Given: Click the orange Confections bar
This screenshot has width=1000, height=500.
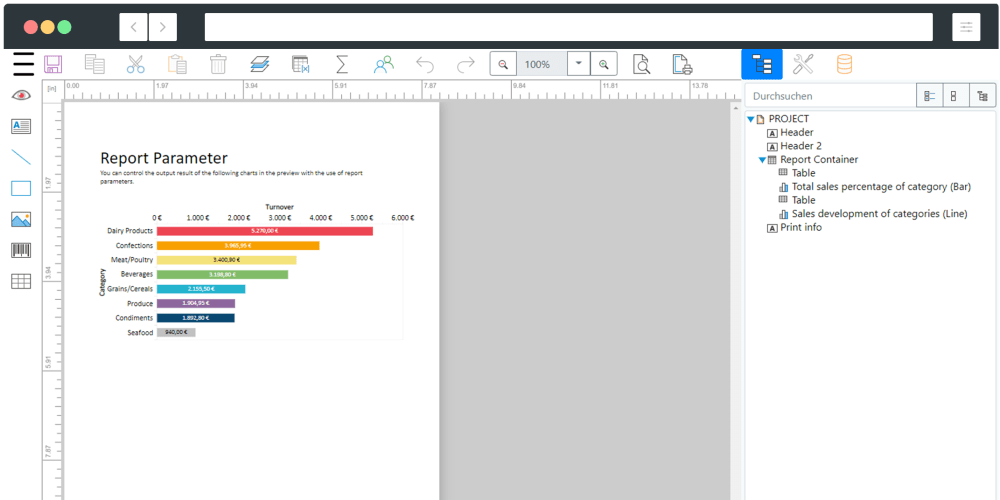Looking at the screenshot, I should 238,246.
